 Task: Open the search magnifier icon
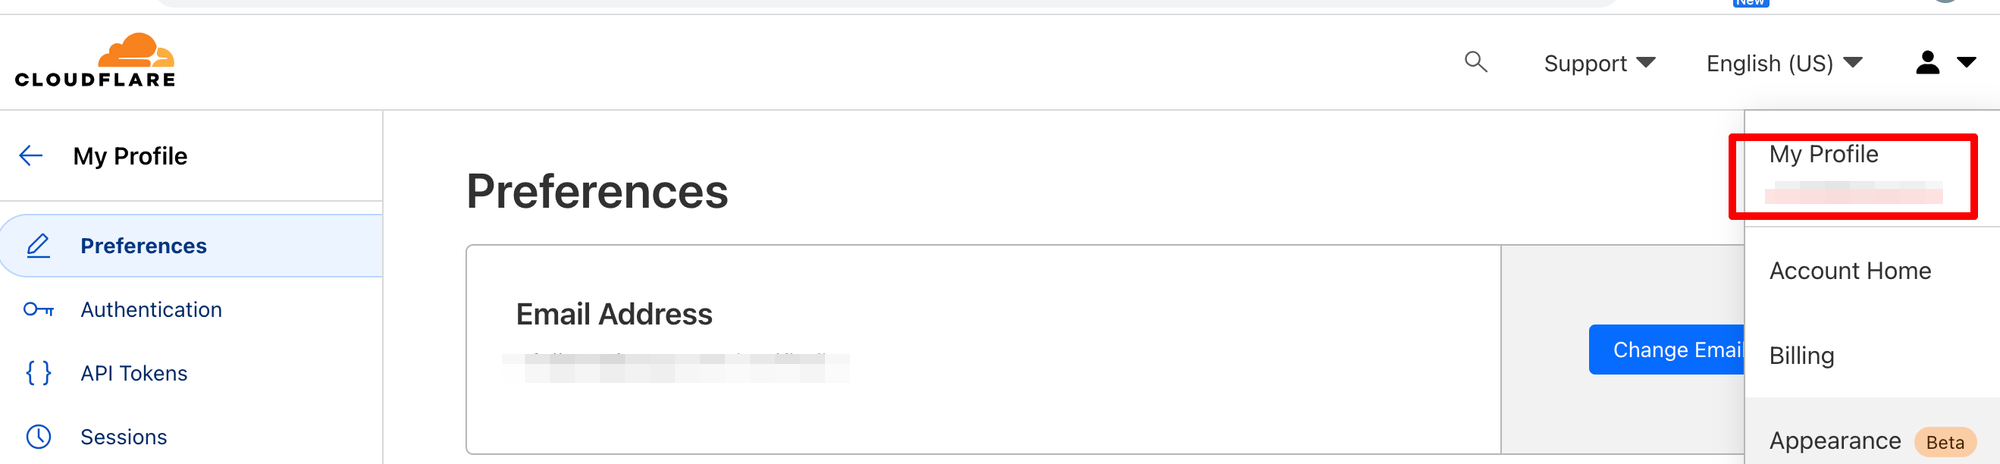click(1475, 62)
